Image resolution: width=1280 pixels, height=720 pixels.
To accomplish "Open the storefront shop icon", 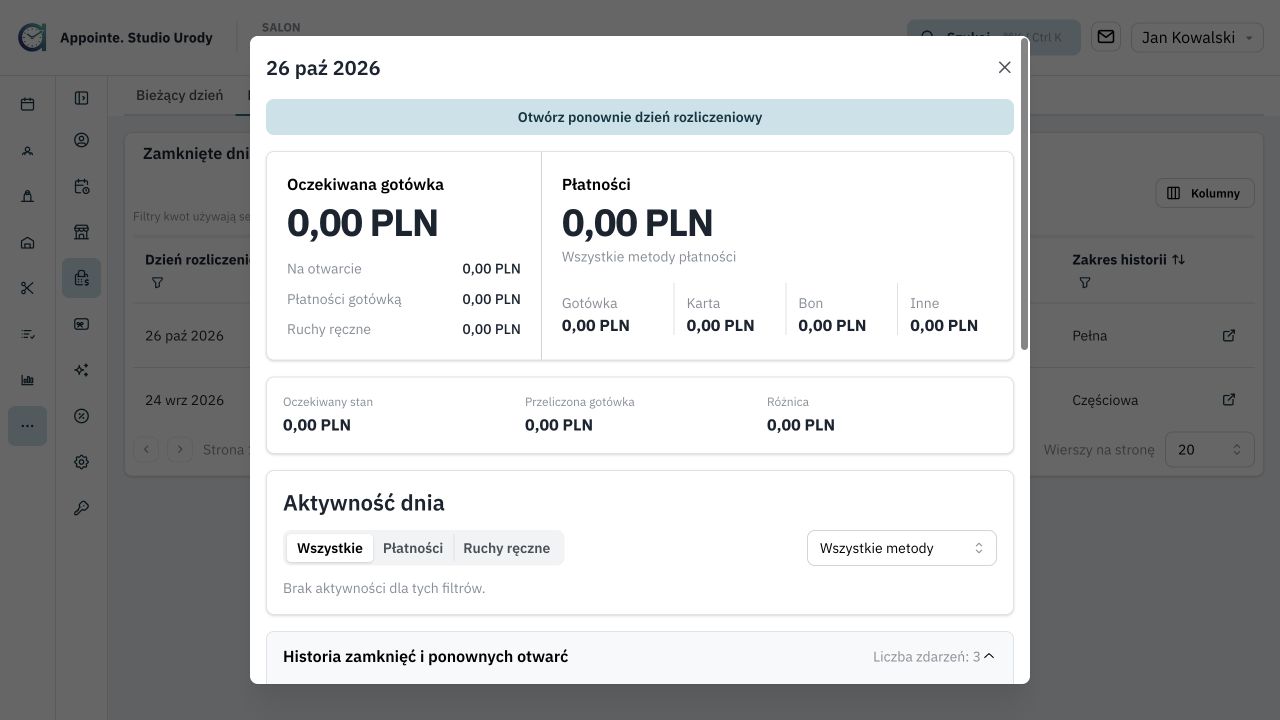I will (x=82, y=232).
